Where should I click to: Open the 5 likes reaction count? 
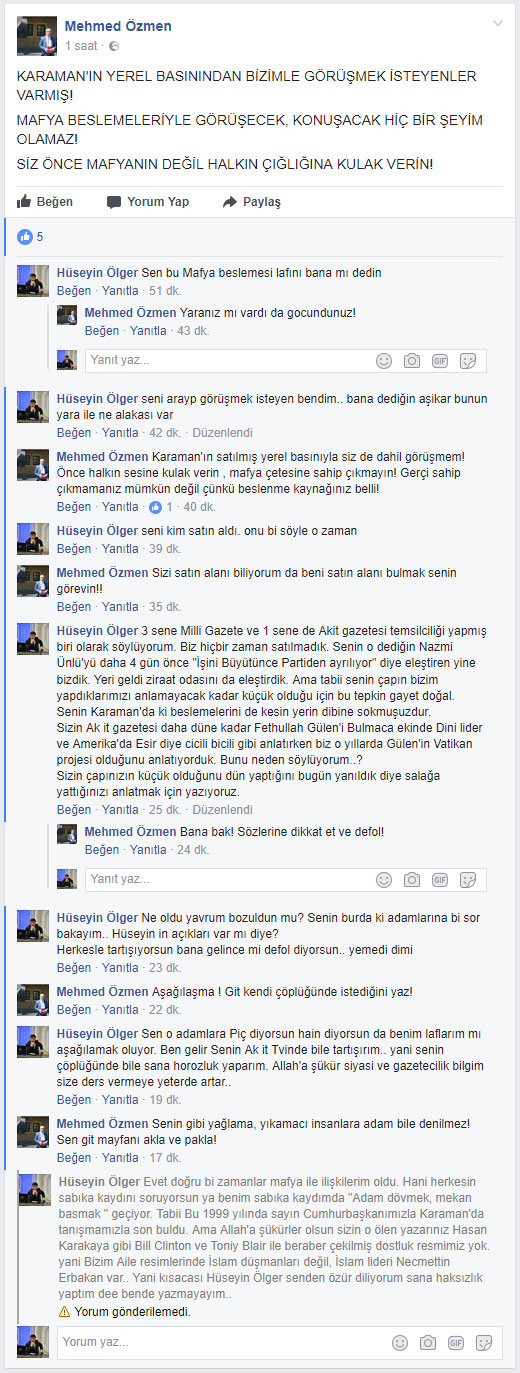tap(30, 237)
